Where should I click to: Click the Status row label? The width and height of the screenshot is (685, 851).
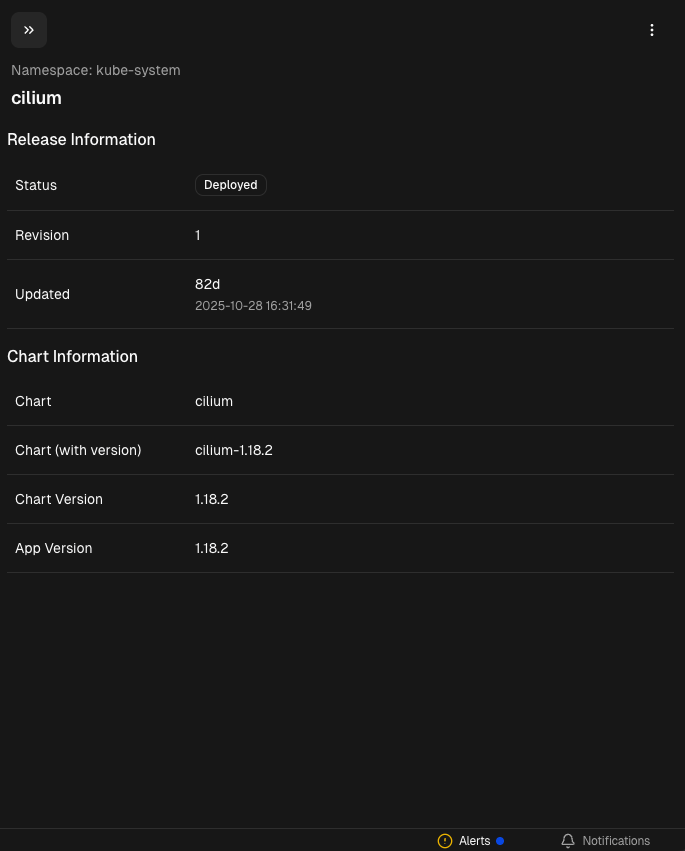tap(36, 185)
